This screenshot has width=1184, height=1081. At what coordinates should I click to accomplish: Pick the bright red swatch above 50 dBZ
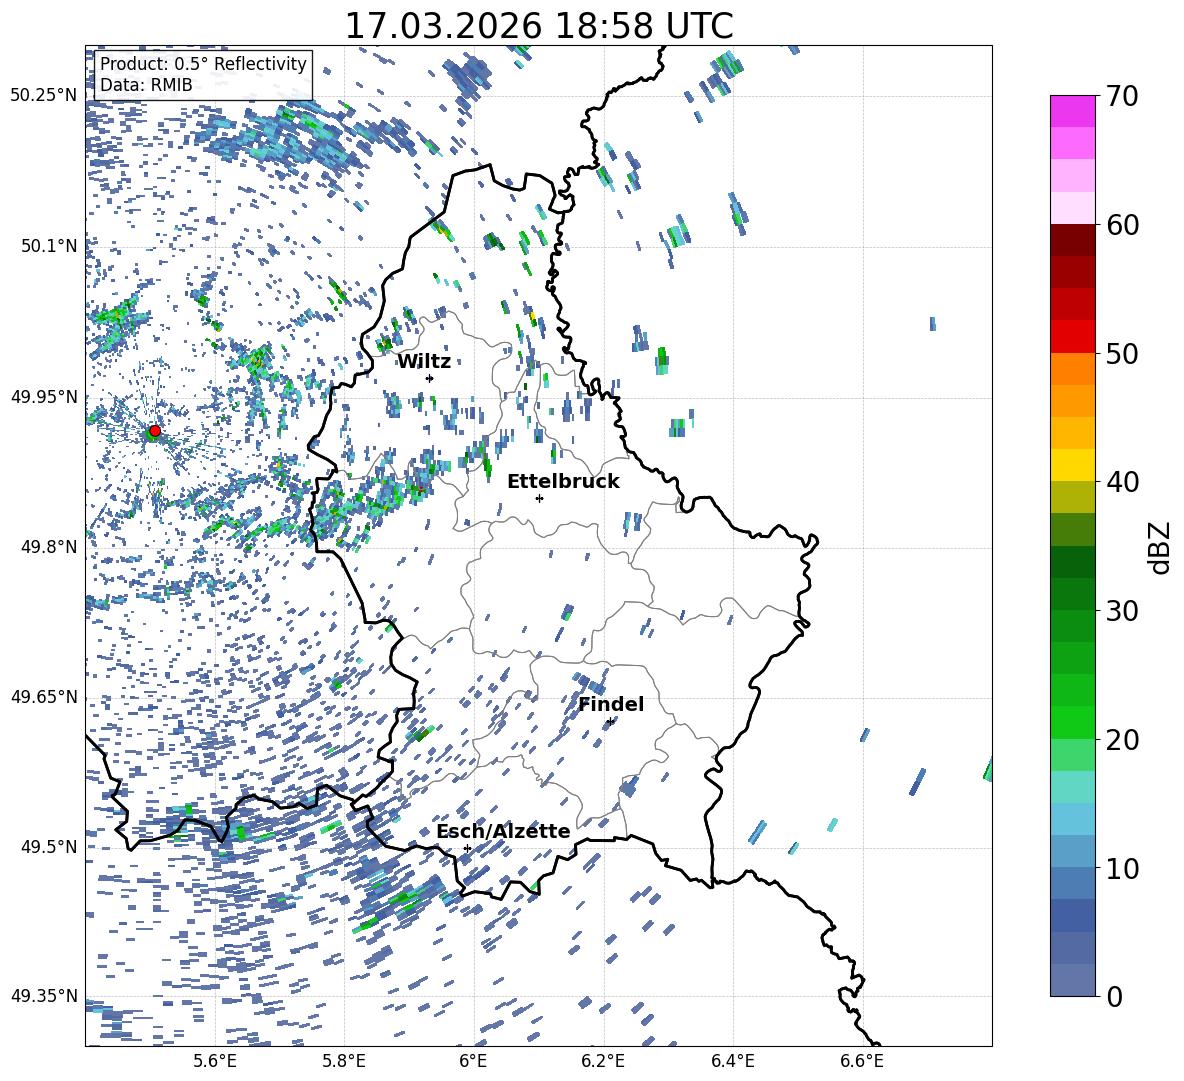(x=1073, y=336)
